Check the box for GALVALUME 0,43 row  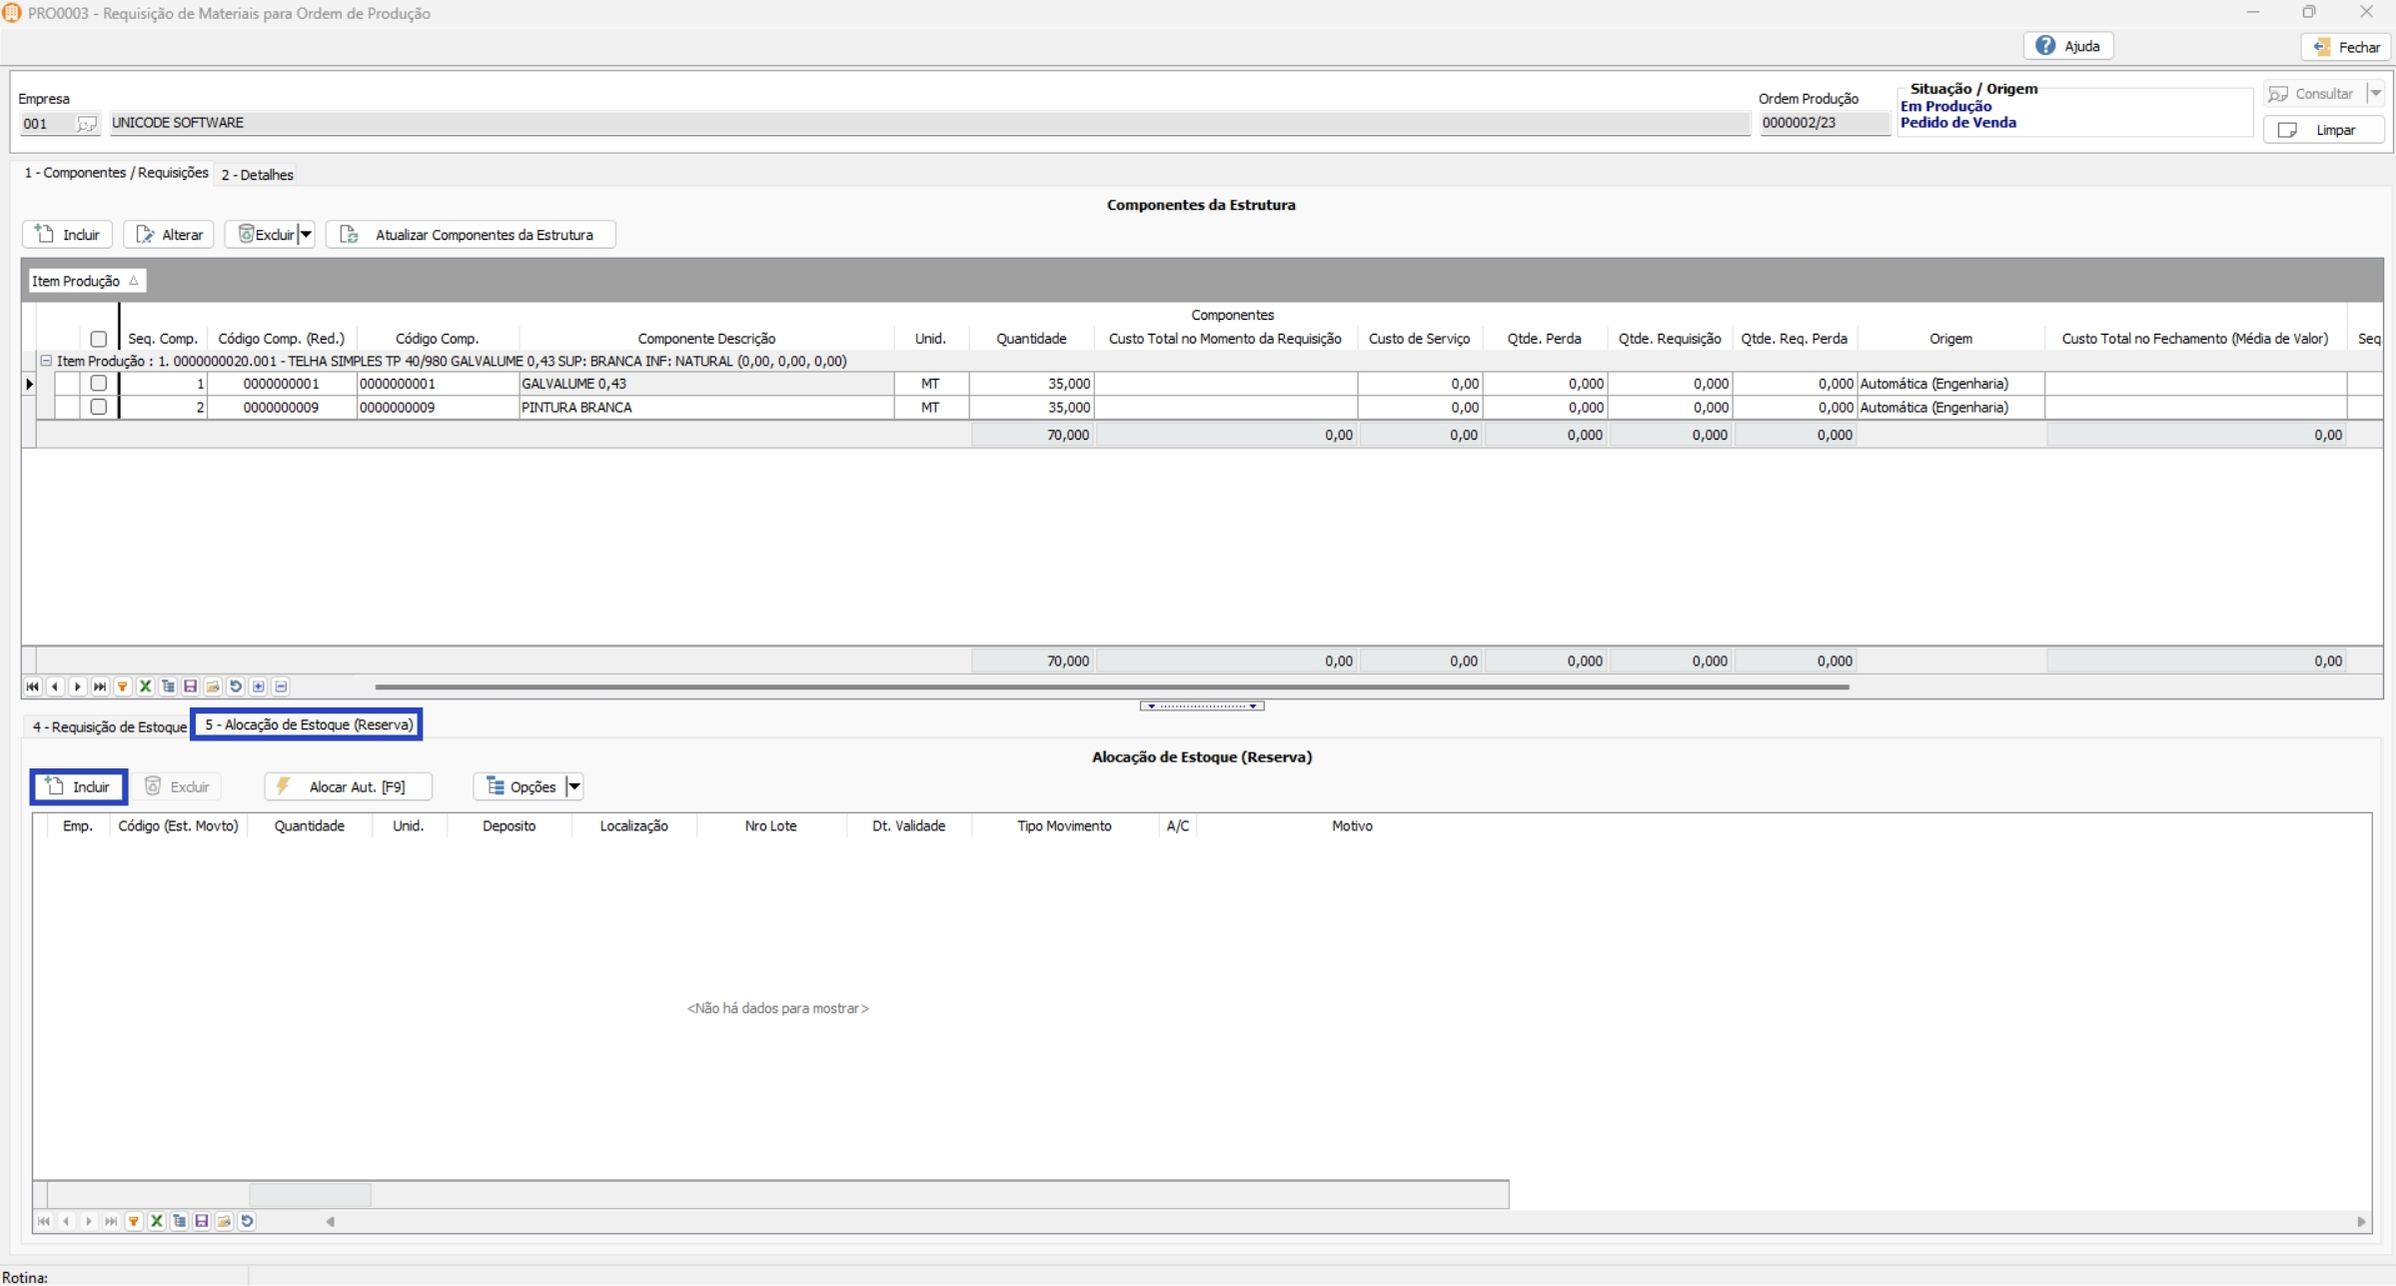point(98,383)
